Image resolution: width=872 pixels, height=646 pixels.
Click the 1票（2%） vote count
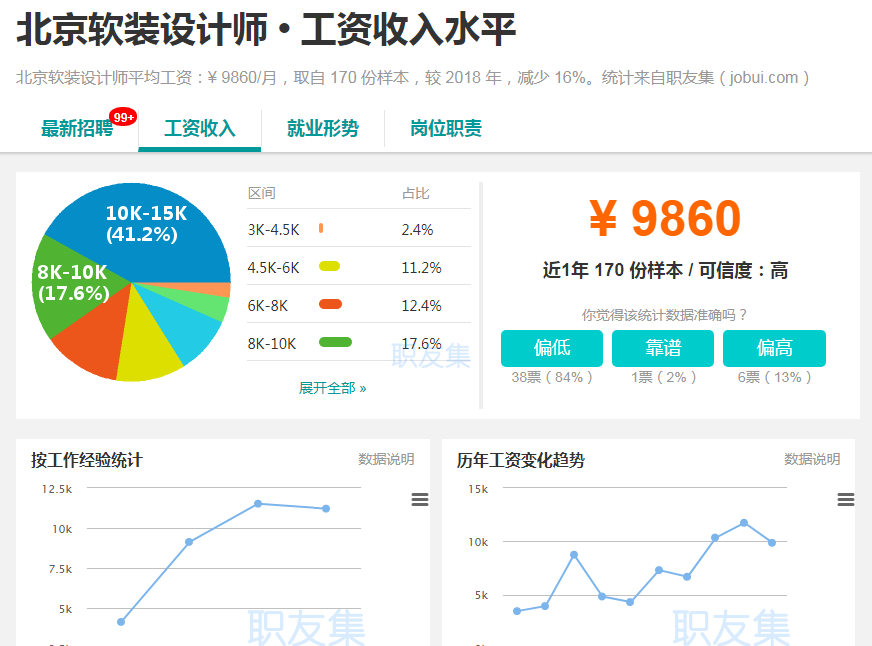tap(663, 377)
